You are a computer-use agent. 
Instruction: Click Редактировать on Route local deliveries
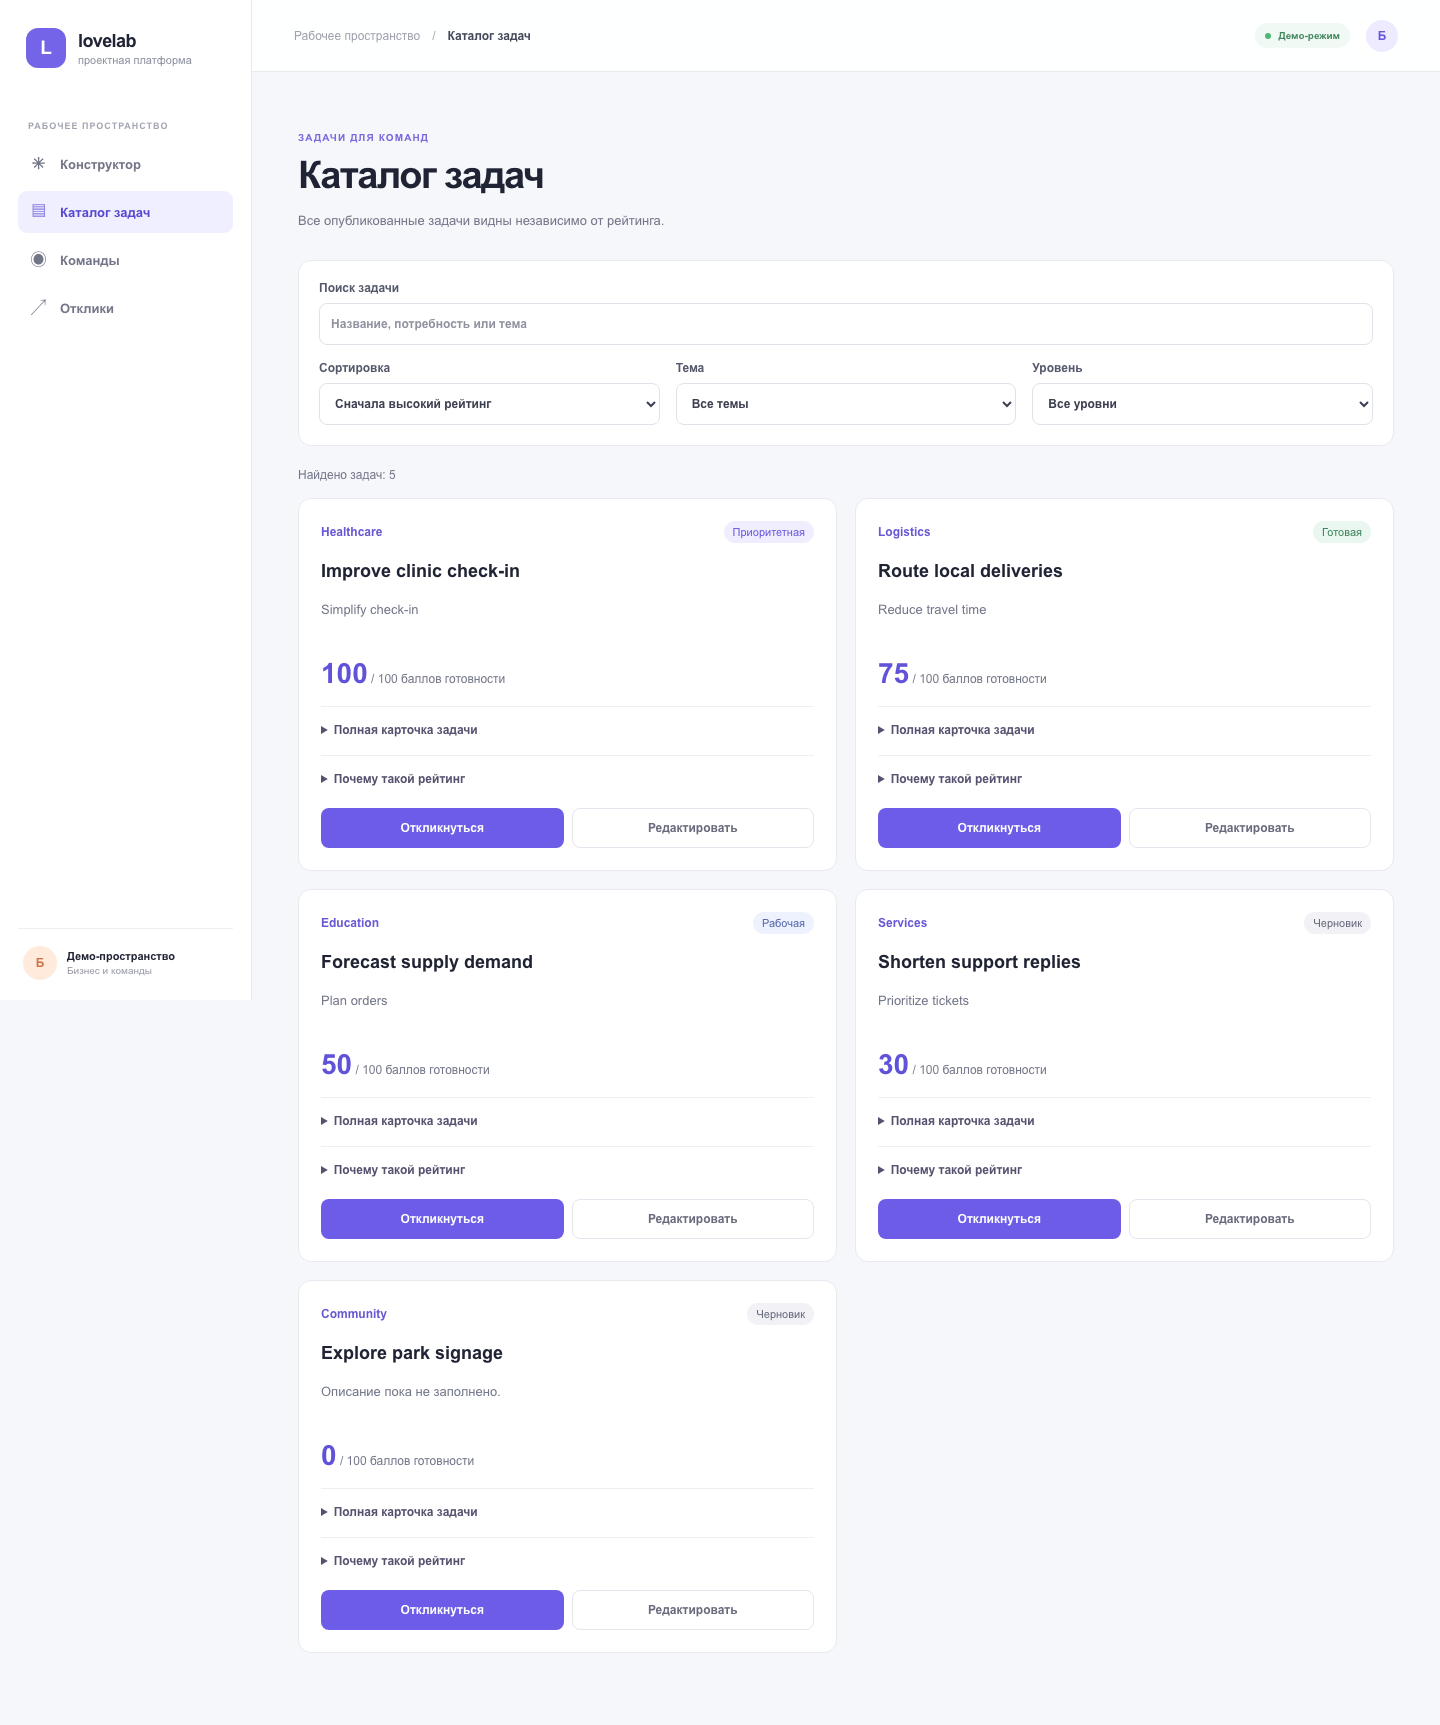(1250, 828)
